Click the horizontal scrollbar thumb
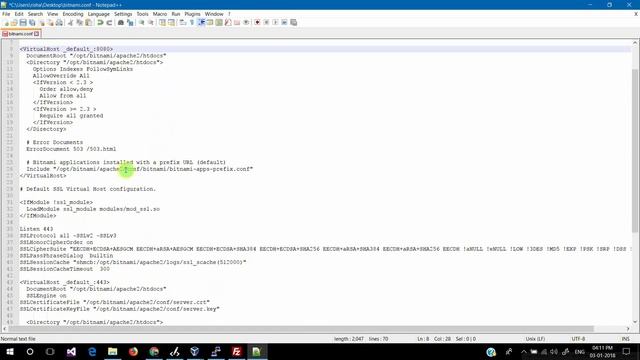Screen dimensions: 640x360 click(x=301, y=329)
